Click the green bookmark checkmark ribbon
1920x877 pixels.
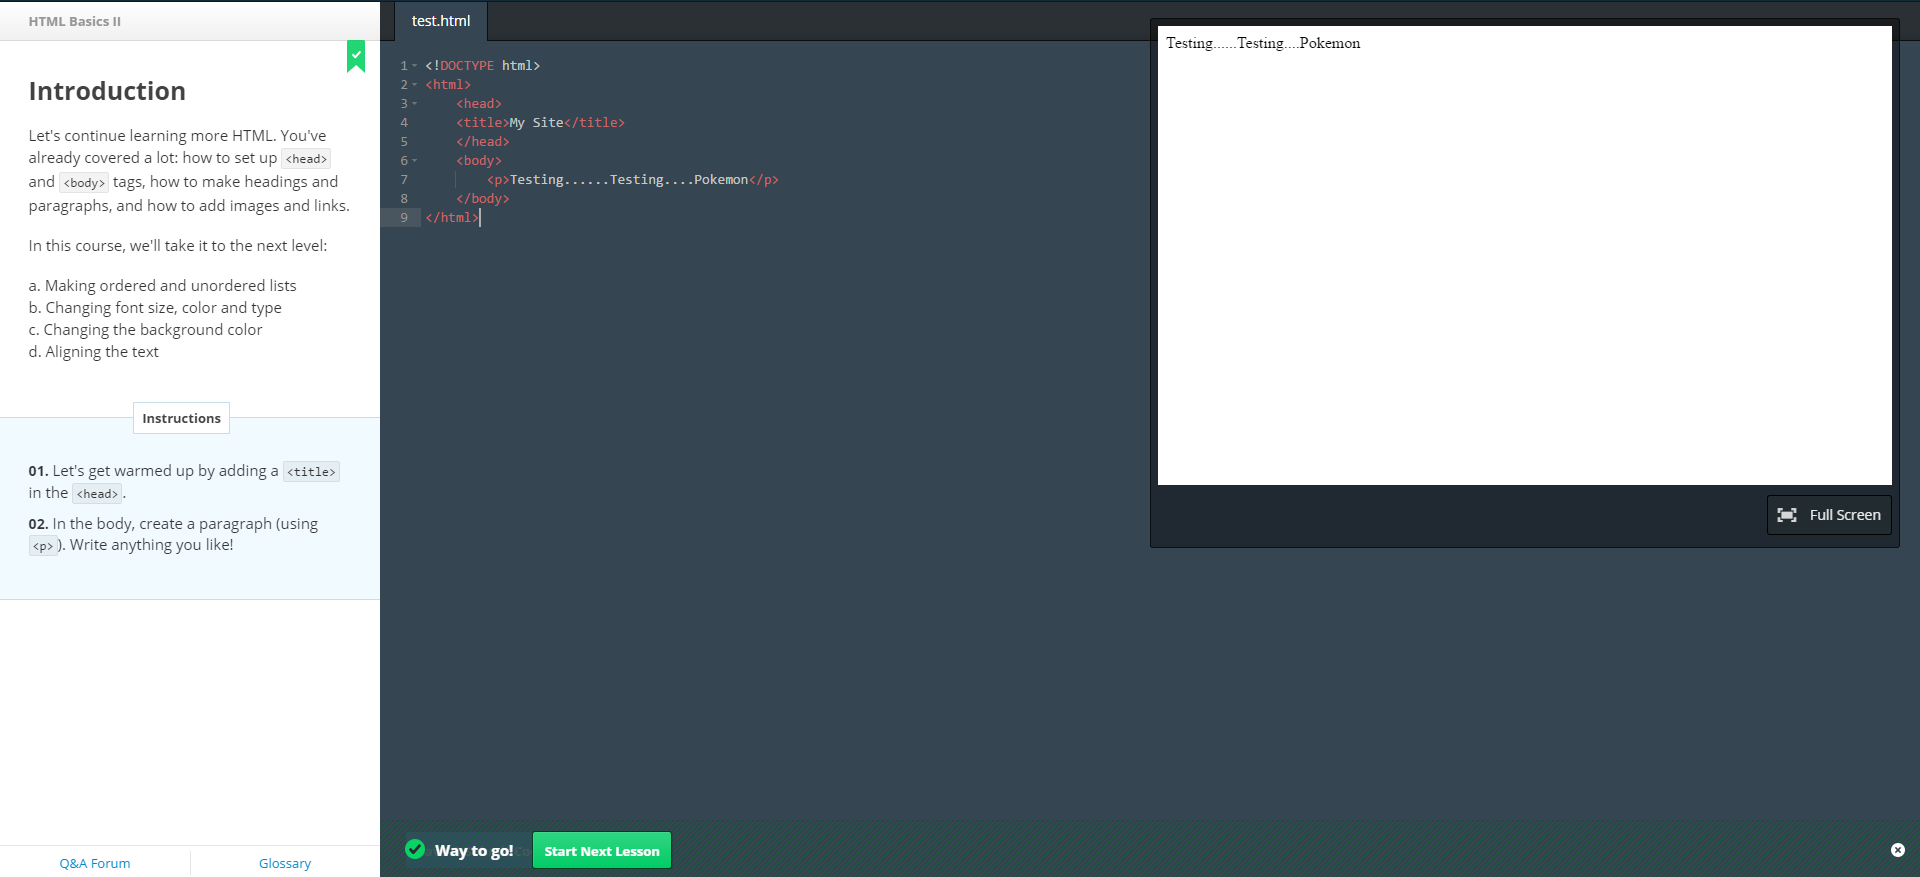(356, 56)
